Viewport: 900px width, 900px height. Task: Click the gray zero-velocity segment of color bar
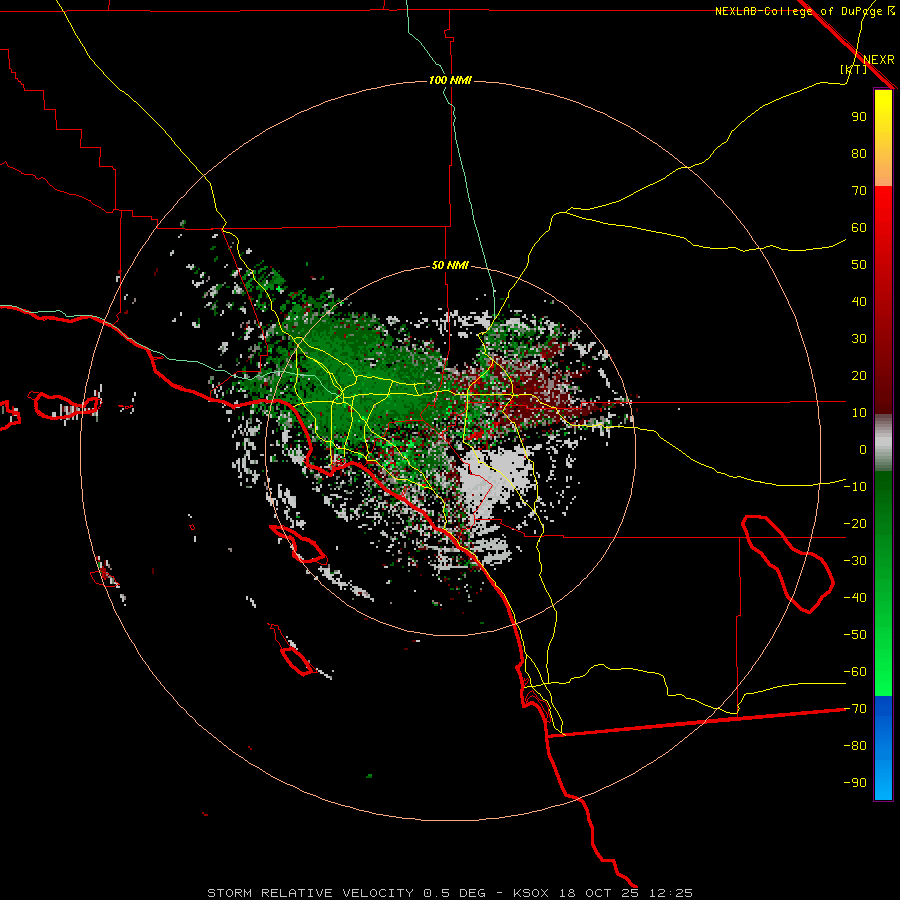[883, 443]
